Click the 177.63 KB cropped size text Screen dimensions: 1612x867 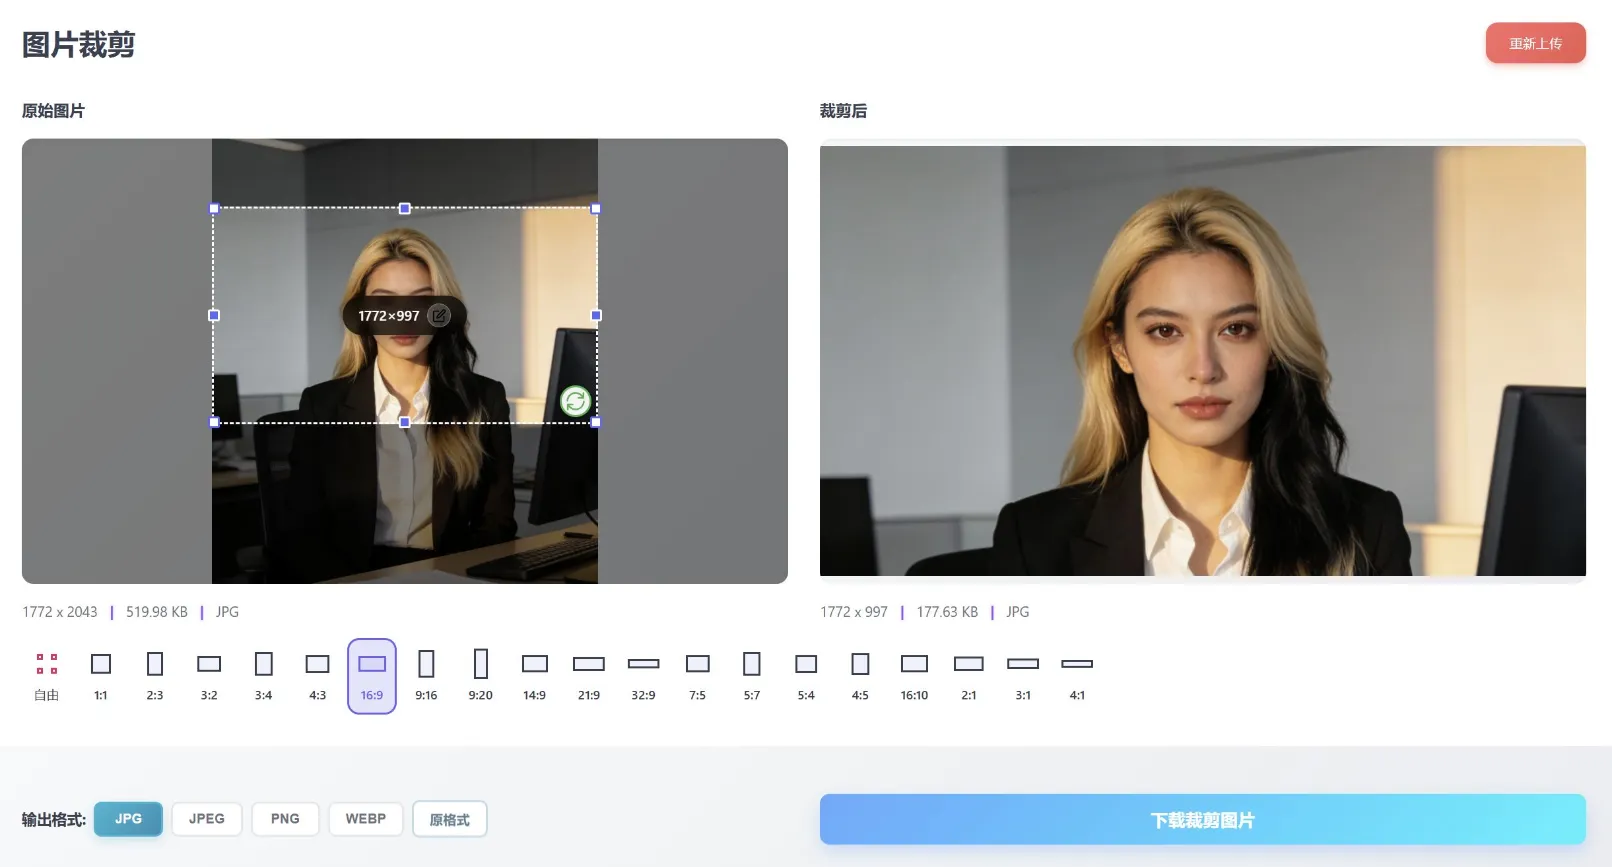(947, 612)
